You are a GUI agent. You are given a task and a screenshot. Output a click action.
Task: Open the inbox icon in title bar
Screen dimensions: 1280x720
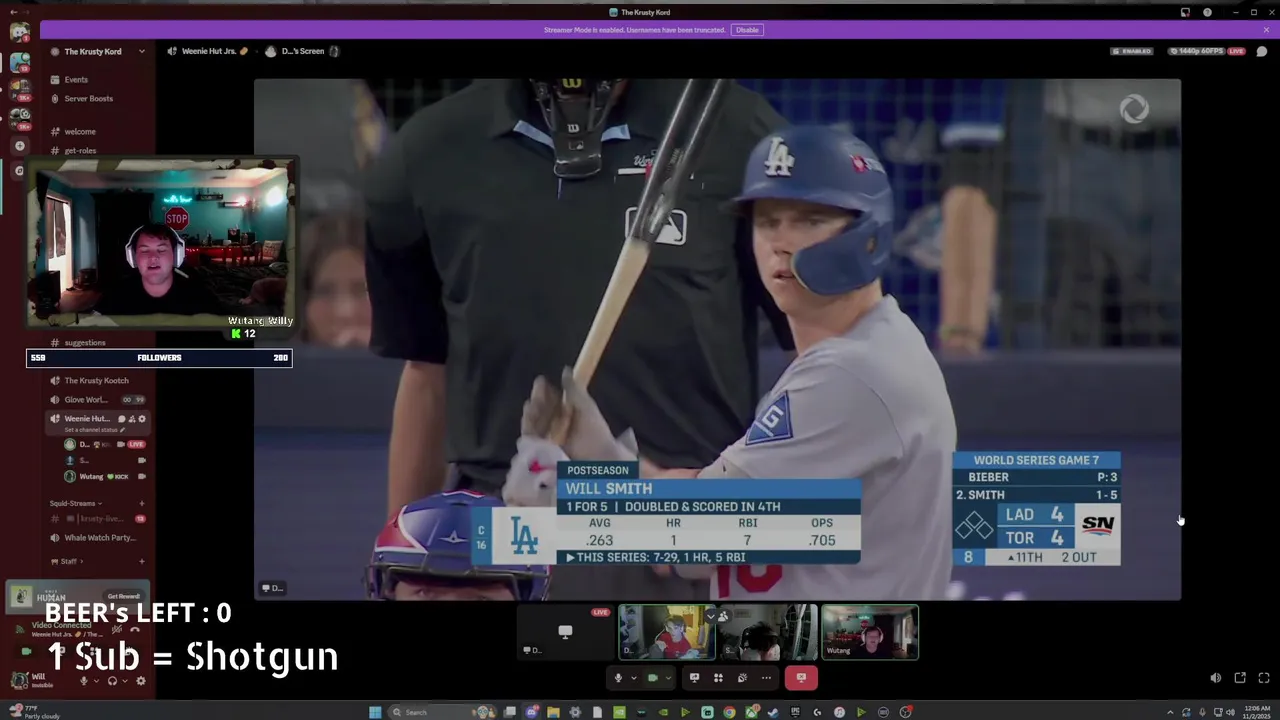click(x=1185, y=12)
